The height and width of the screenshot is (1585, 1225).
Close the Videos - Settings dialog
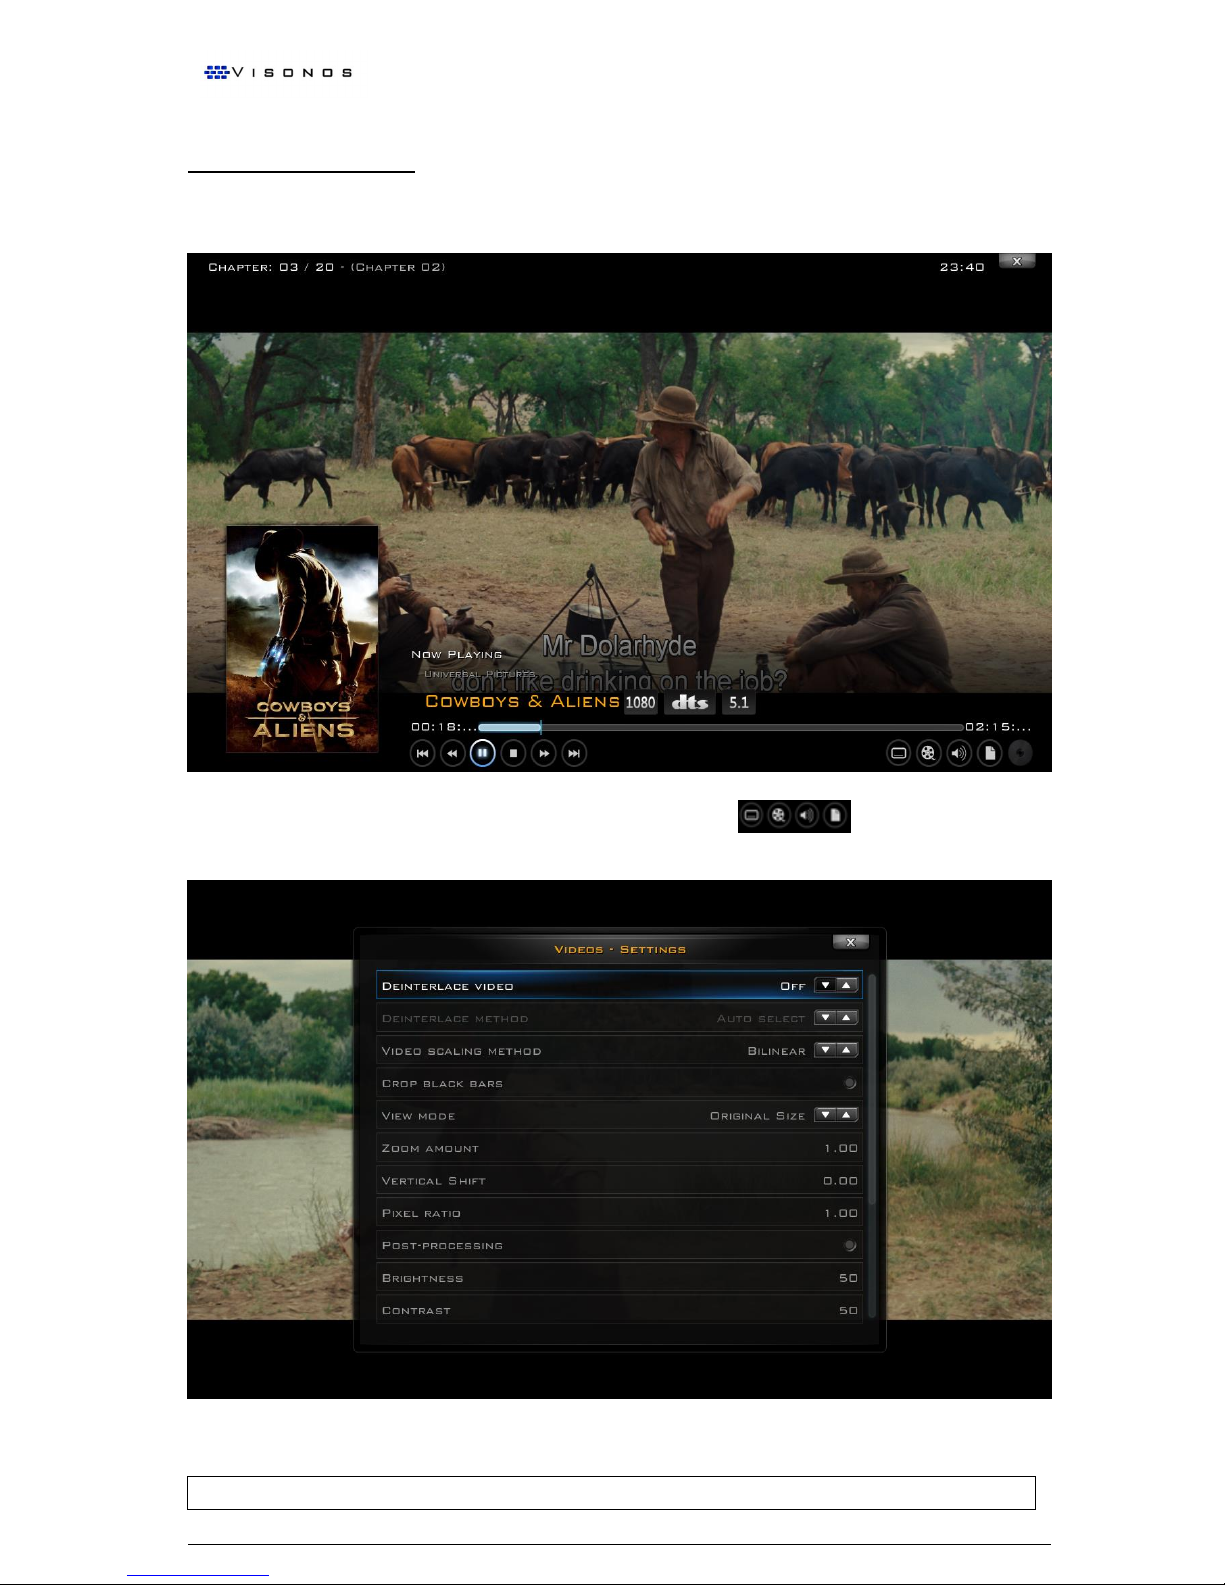pos(851,942)
